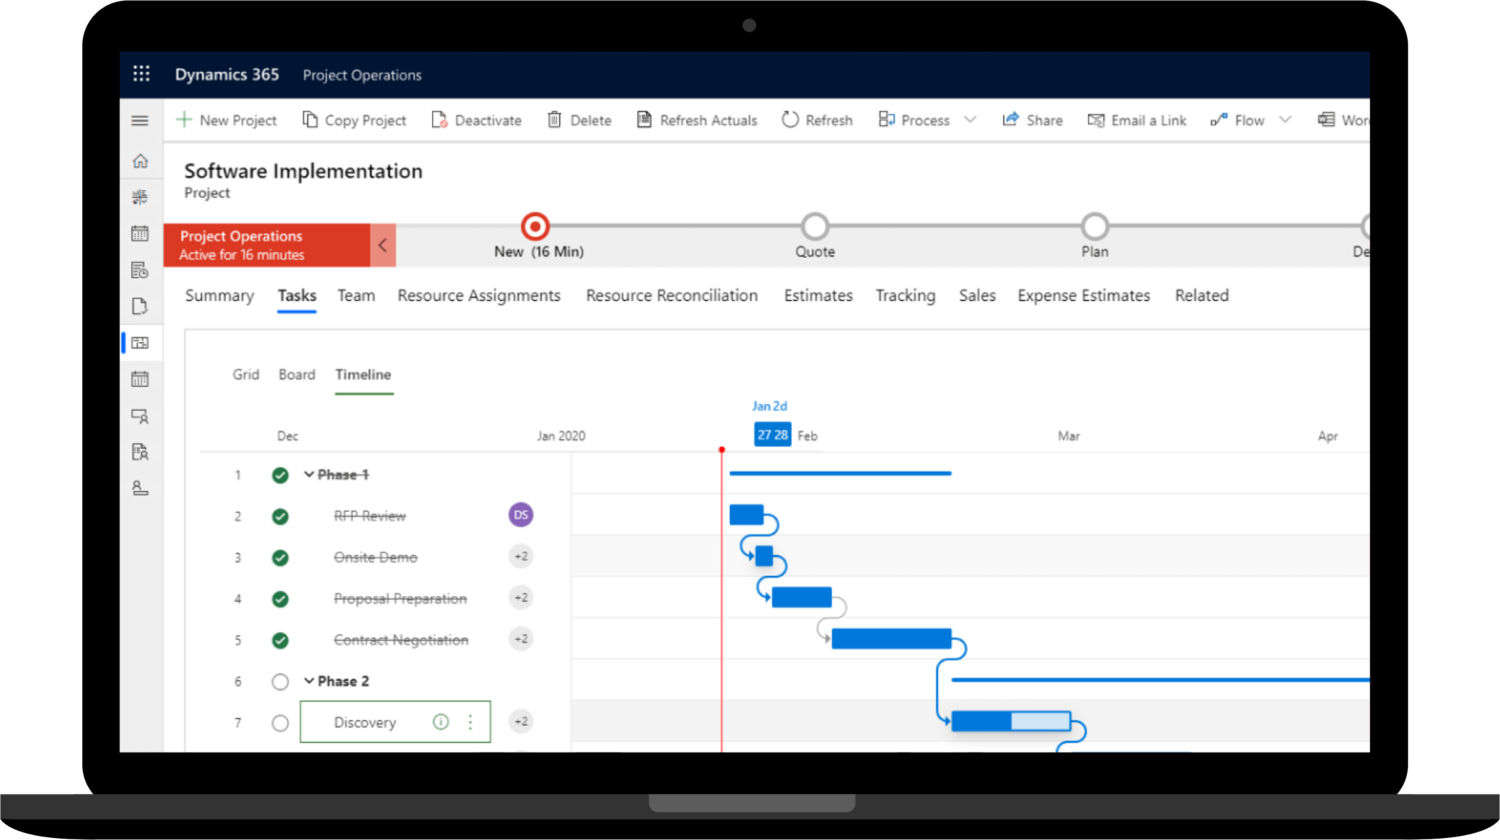Image resolution: width=1500 pixels, height=840 pixels.
Task: Switch to Board view
Action: click(297, 374)
